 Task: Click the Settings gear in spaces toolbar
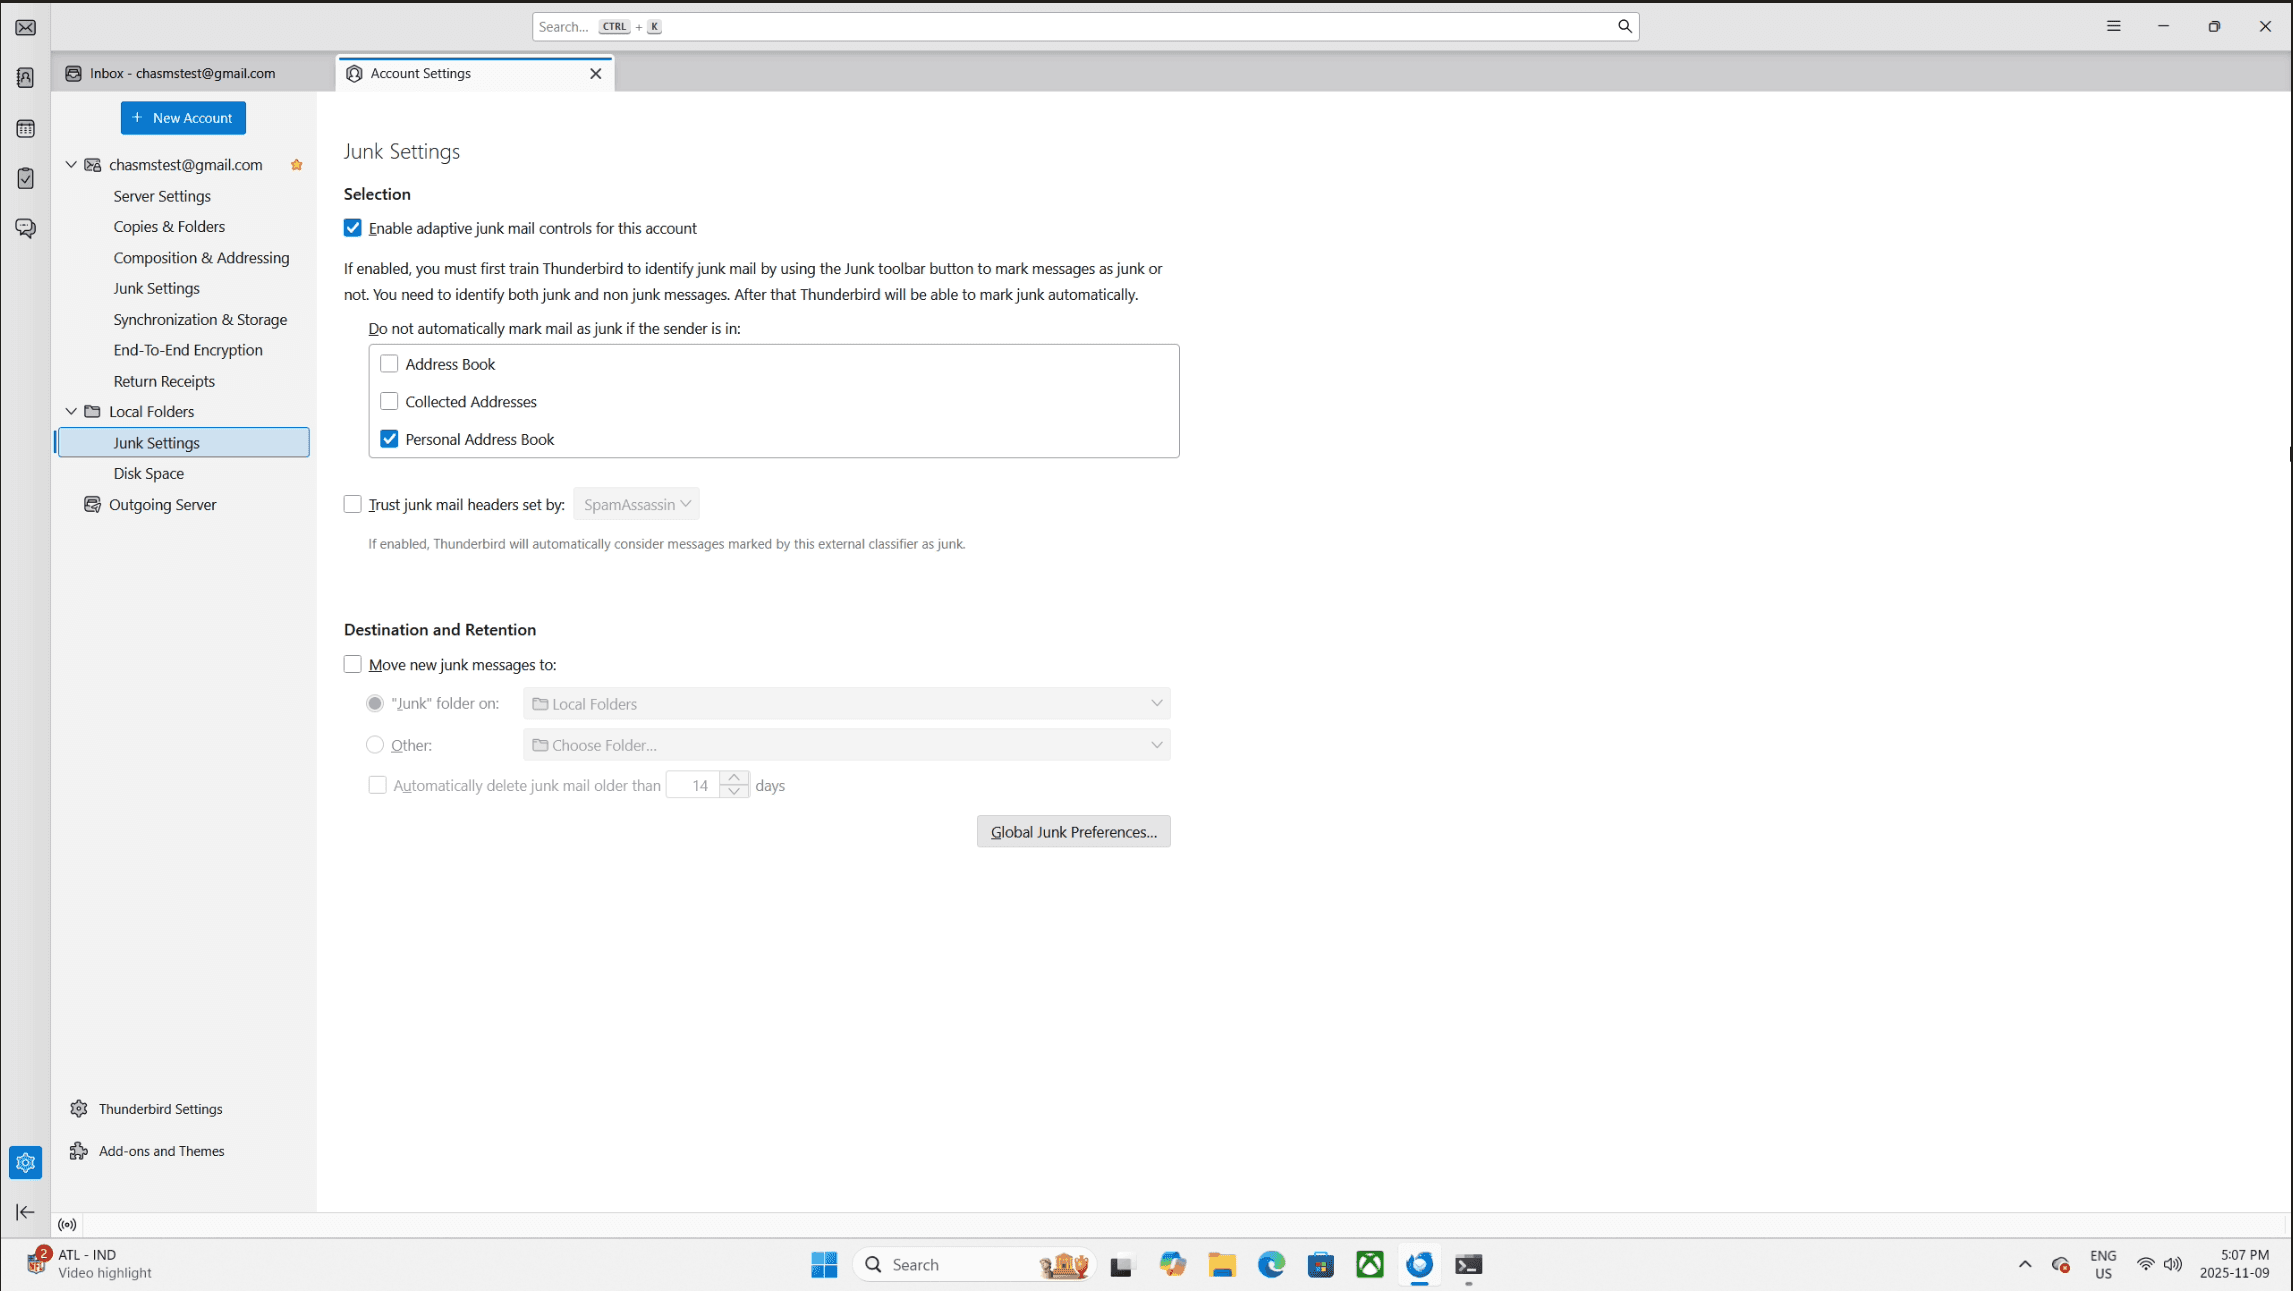point(26,1162)
